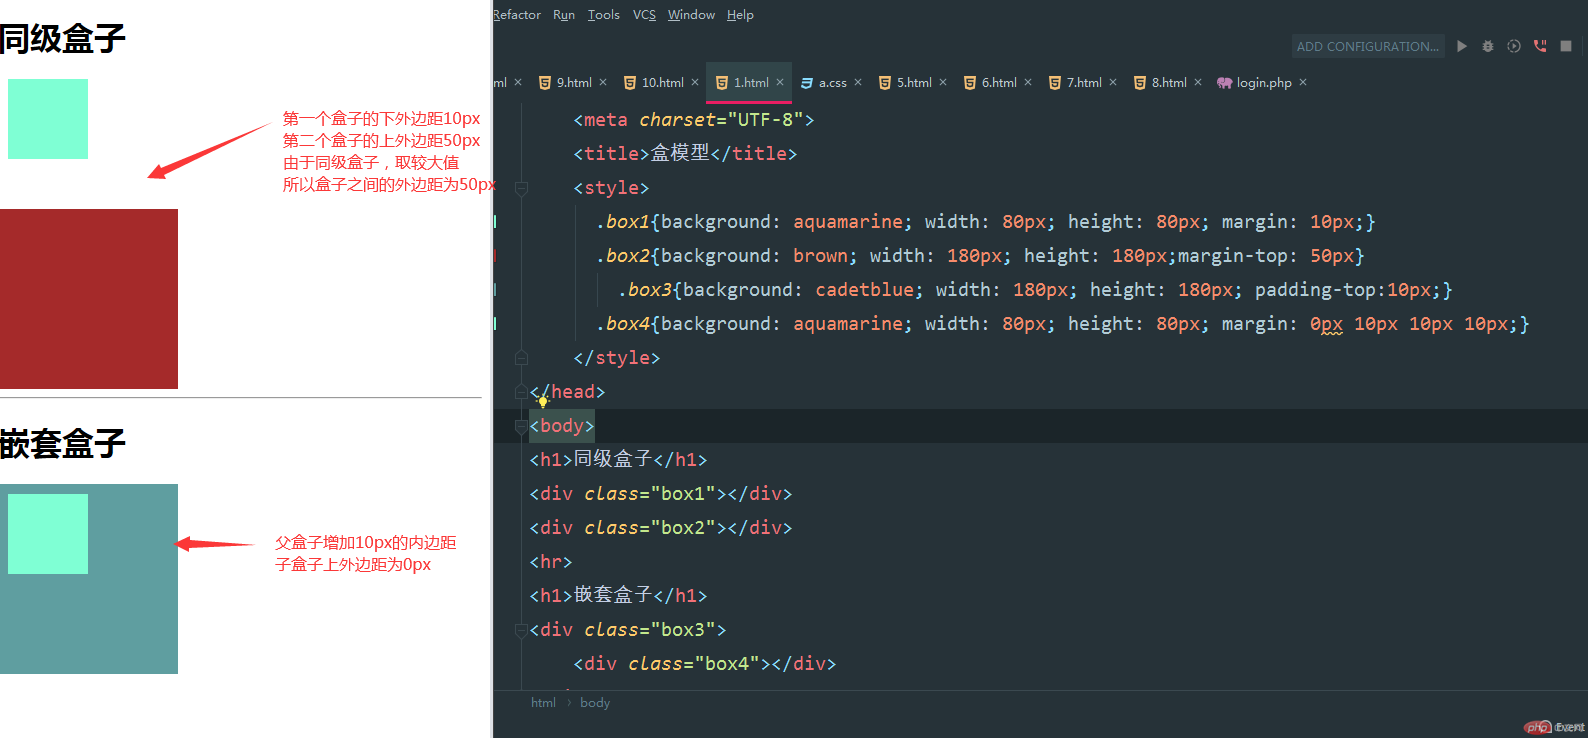1588x738 pixels.
Task: Click the <hr> code line
Action: pos(551,562)
